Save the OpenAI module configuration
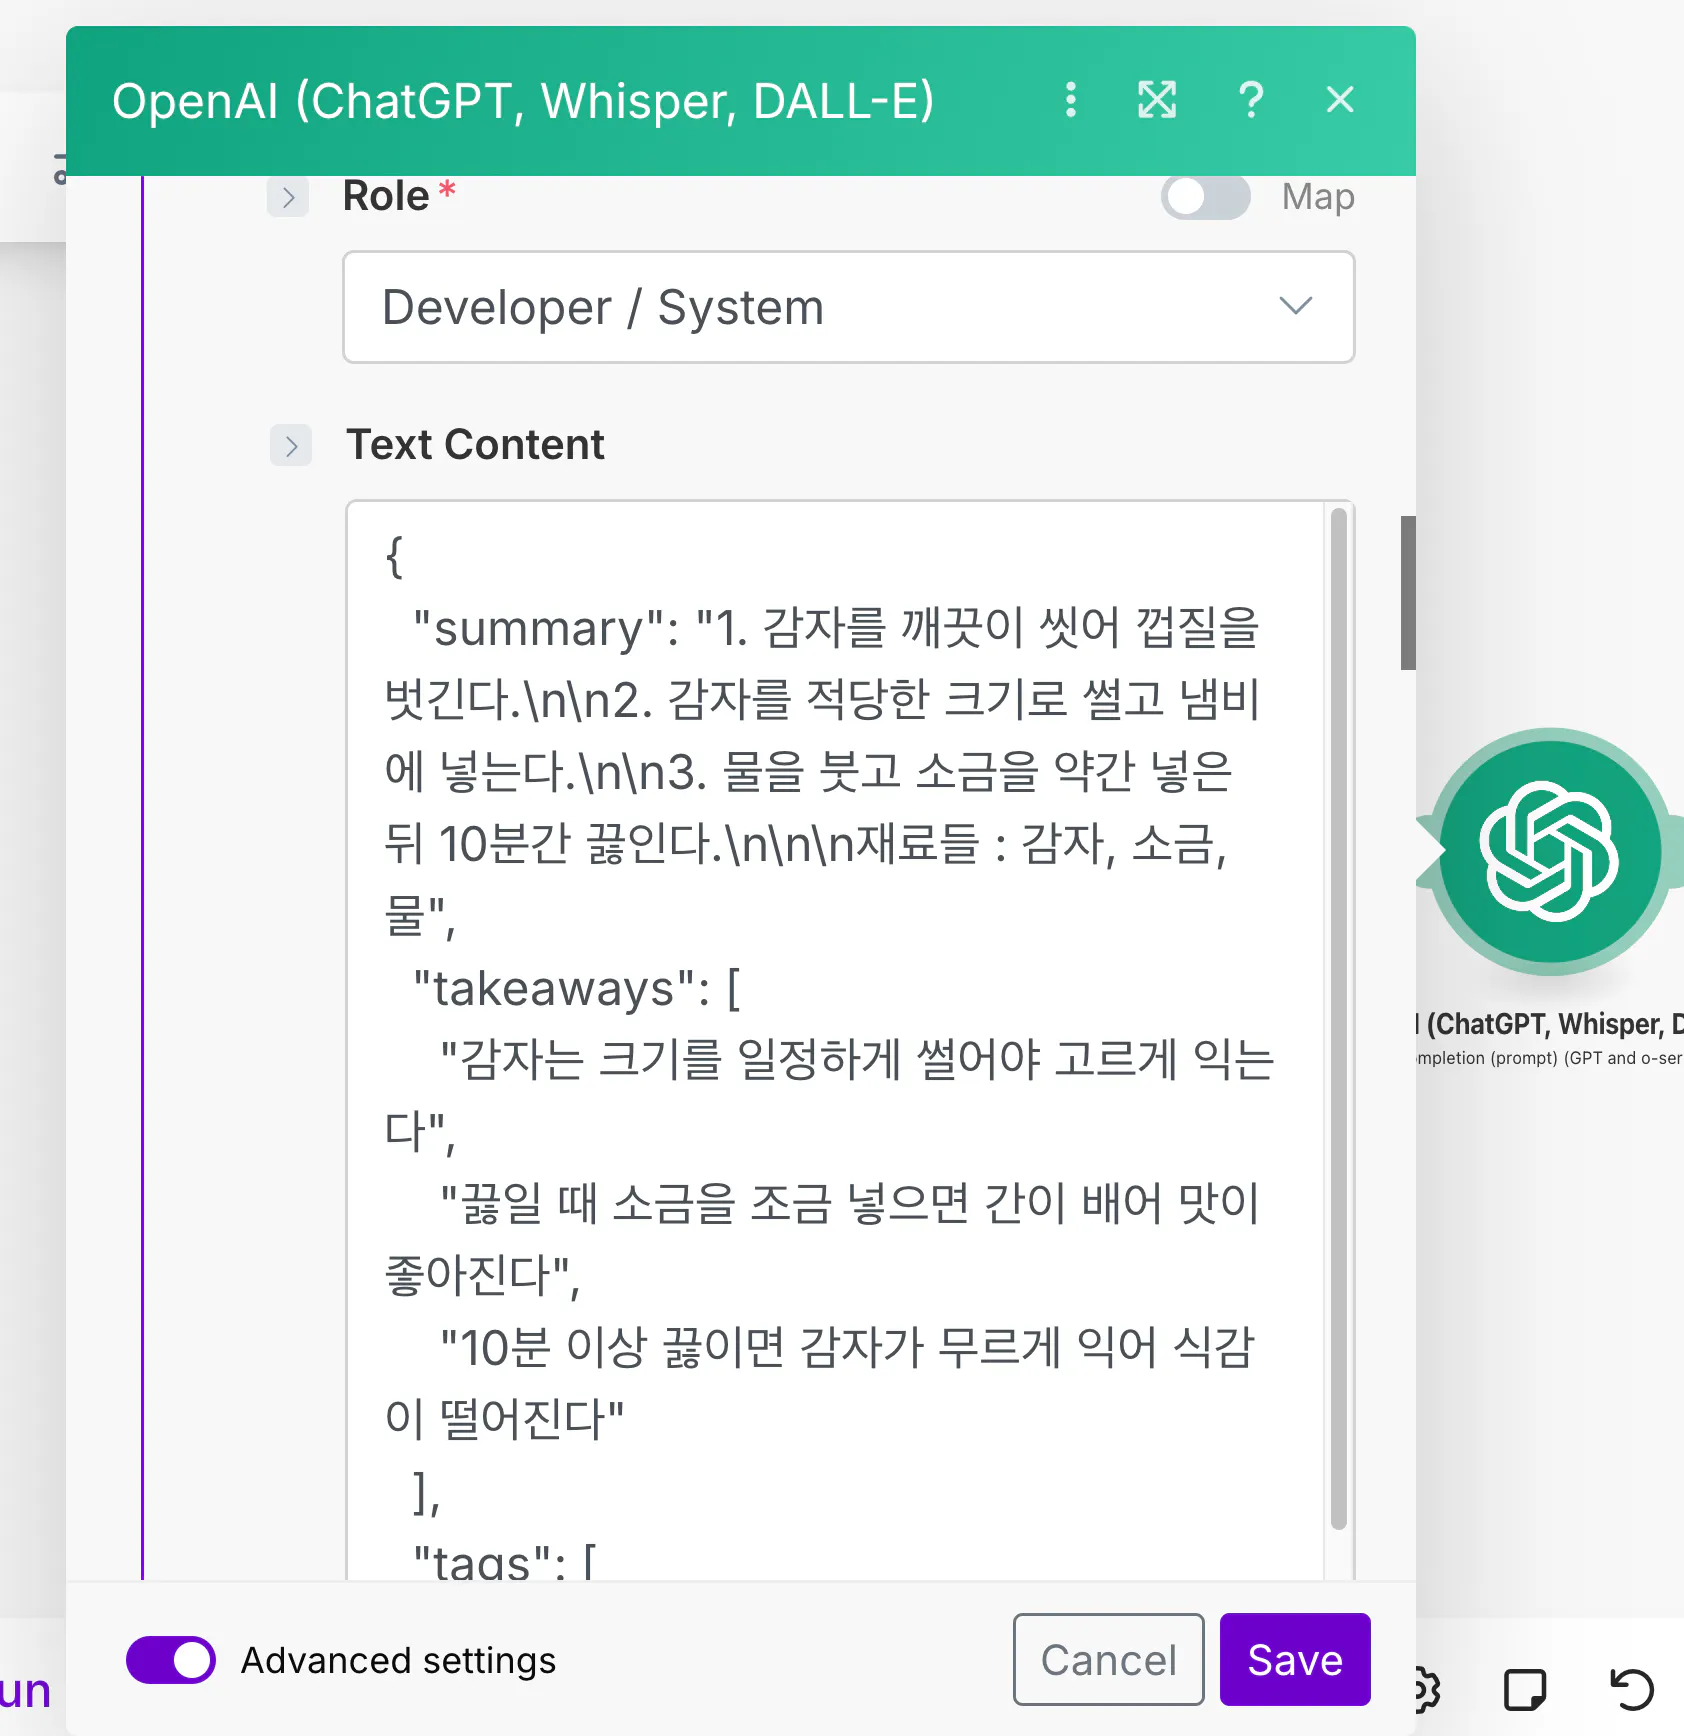This screenshot has height=1736, width=1684. (1295, 1660)
